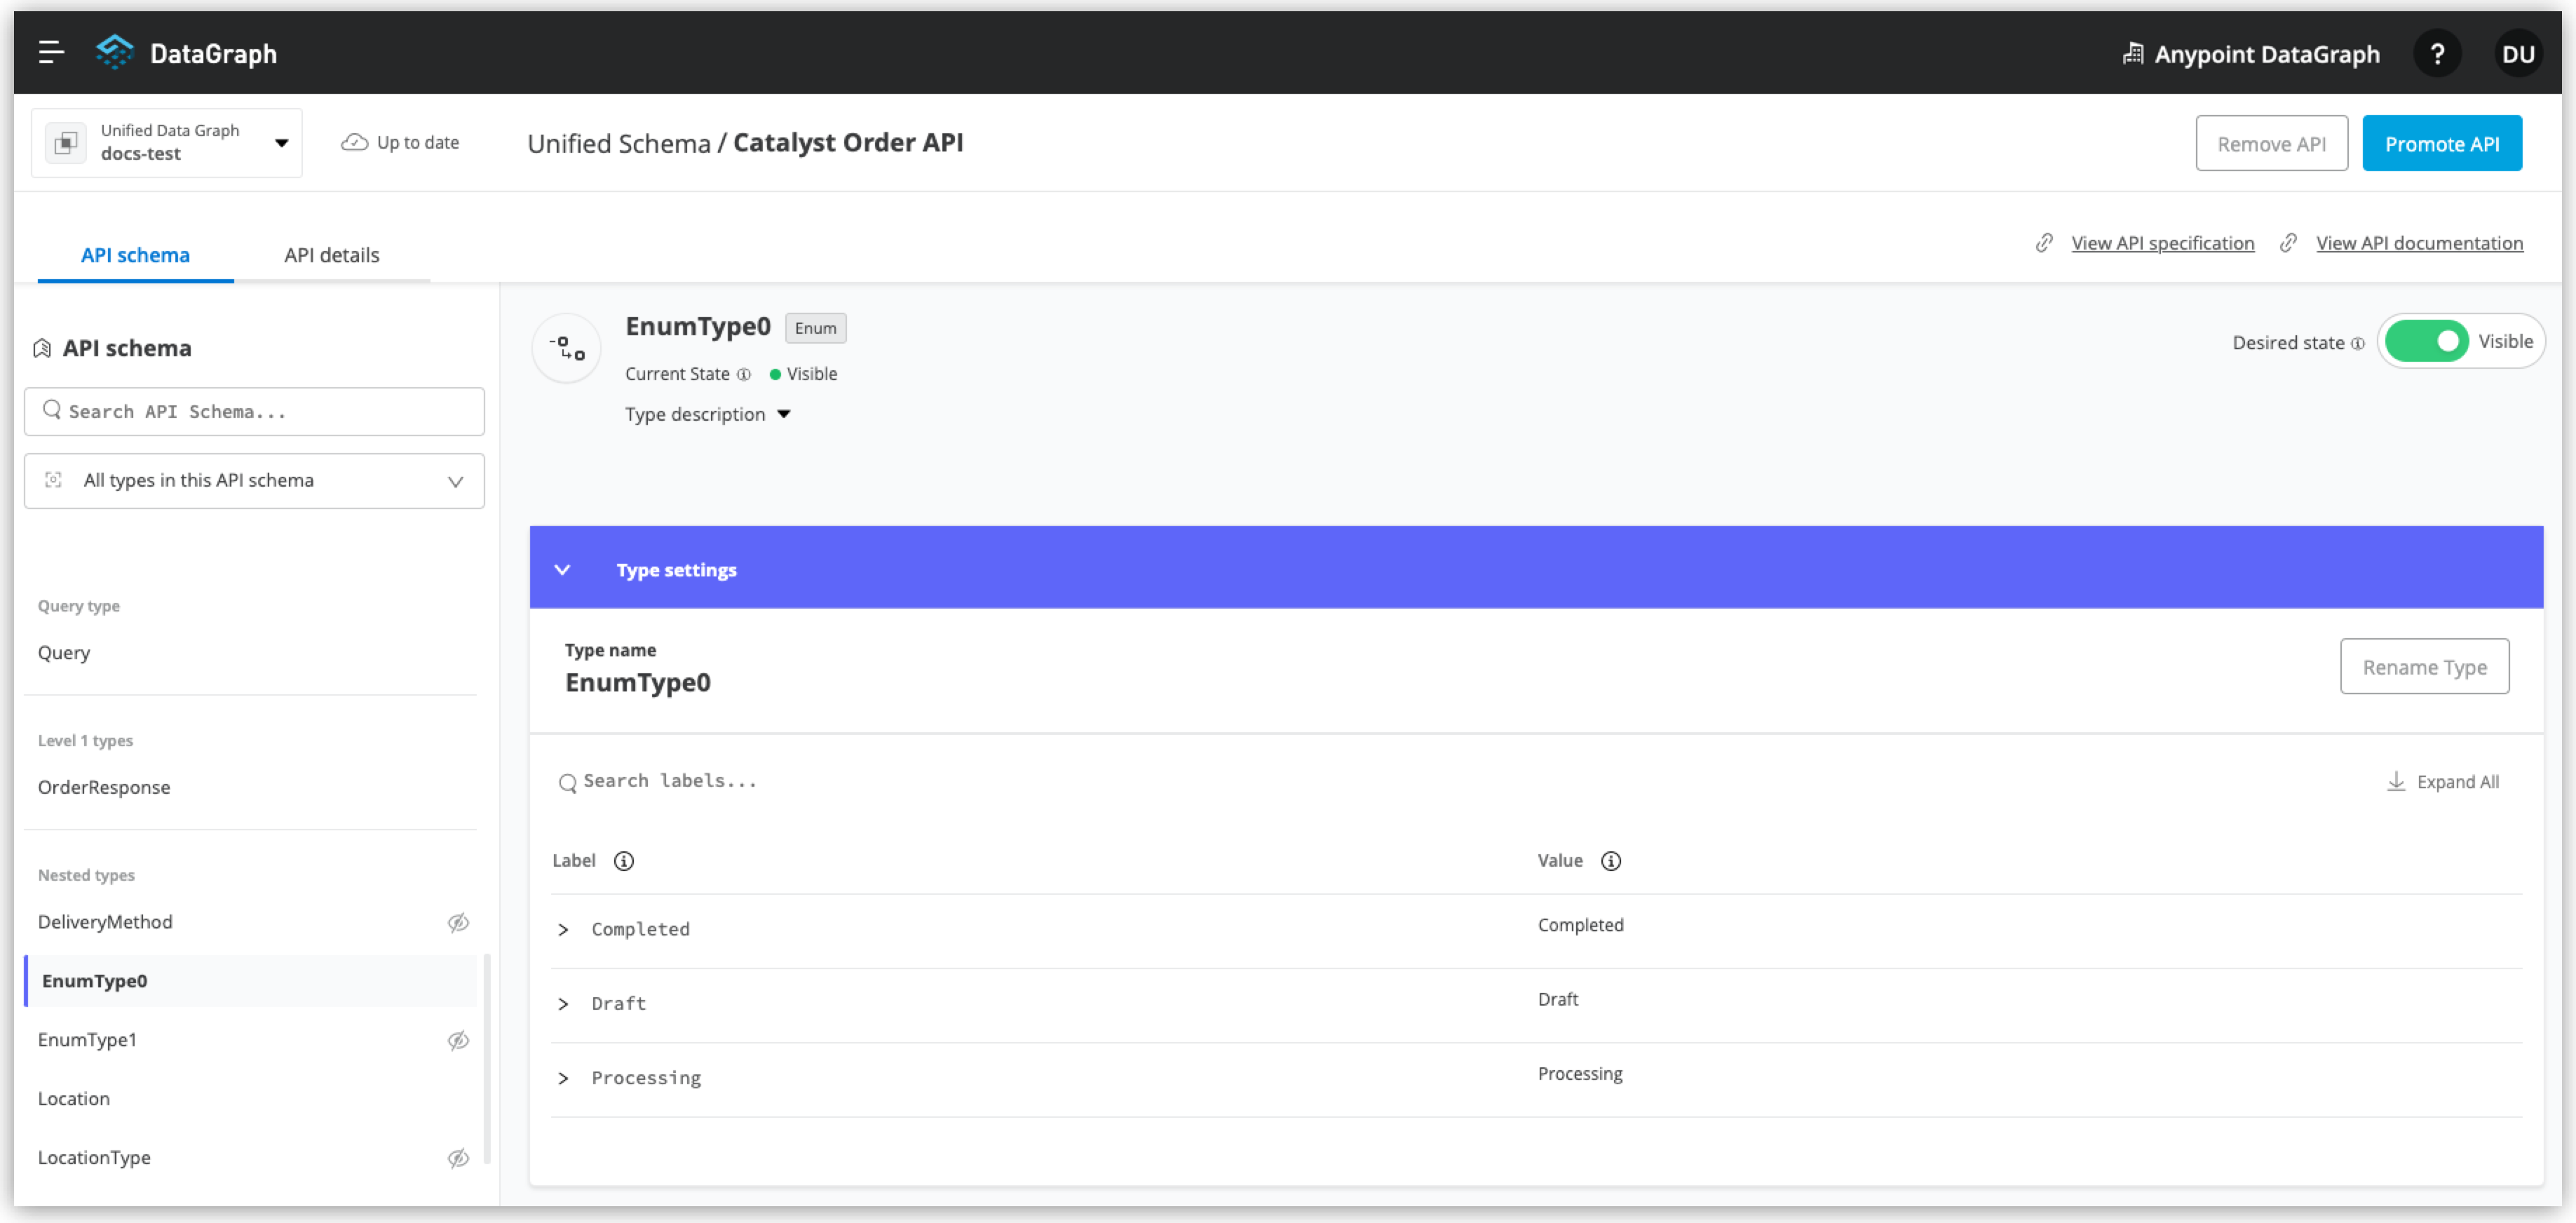
Task: Switch to the API details tab
Action: pos(331,255)
